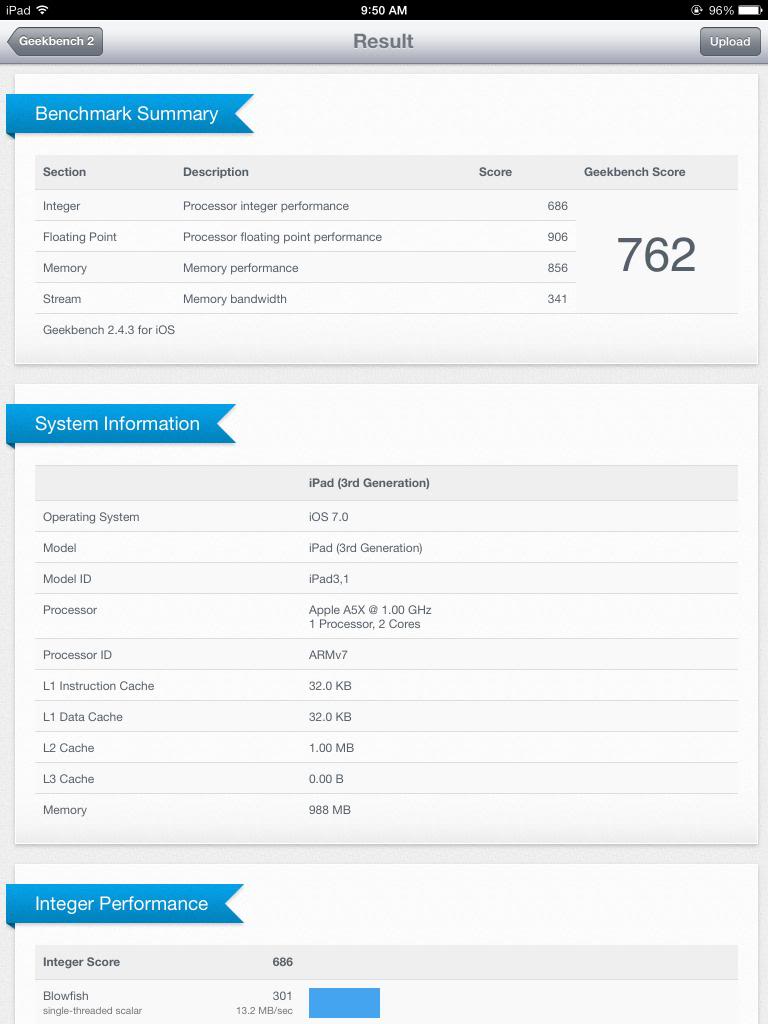Go back to Geekbench 2
The height and width of the screenshot is (1024, 768).
tap(55, 41)
